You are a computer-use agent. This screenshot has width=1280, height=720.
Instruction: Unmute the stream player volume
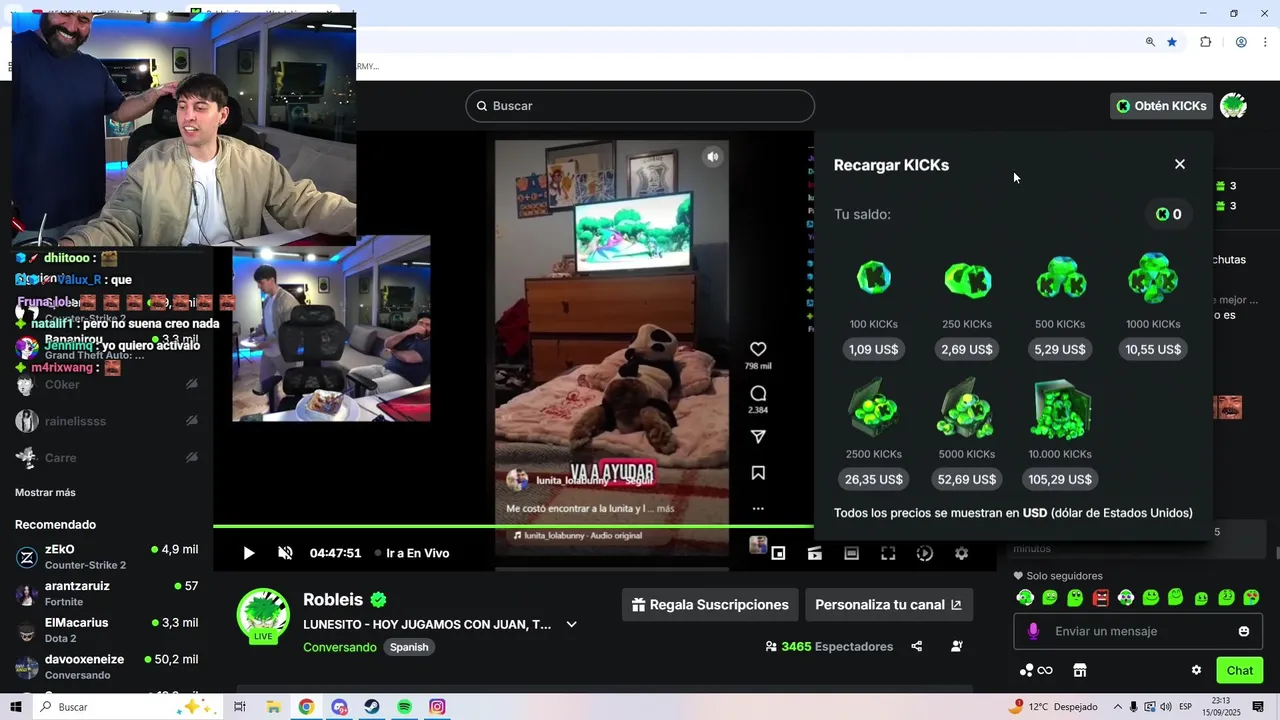(x=285, y=553)
